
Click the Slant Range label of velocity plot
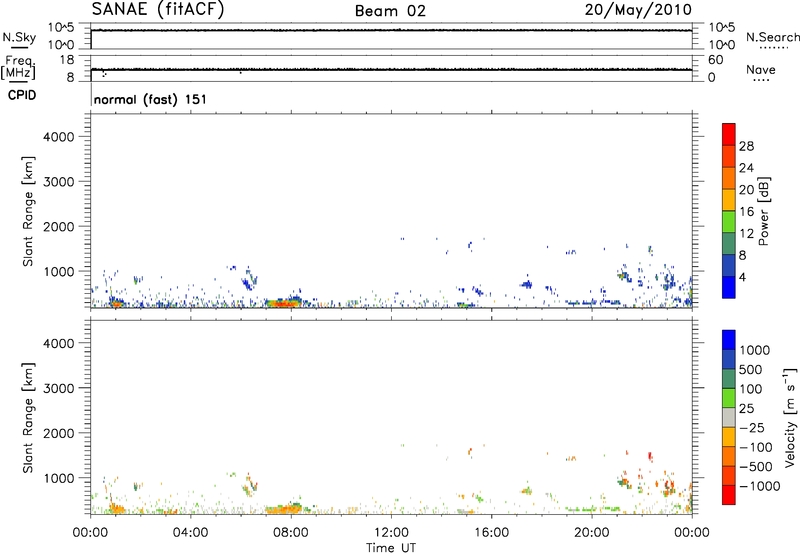coord(28,417)
